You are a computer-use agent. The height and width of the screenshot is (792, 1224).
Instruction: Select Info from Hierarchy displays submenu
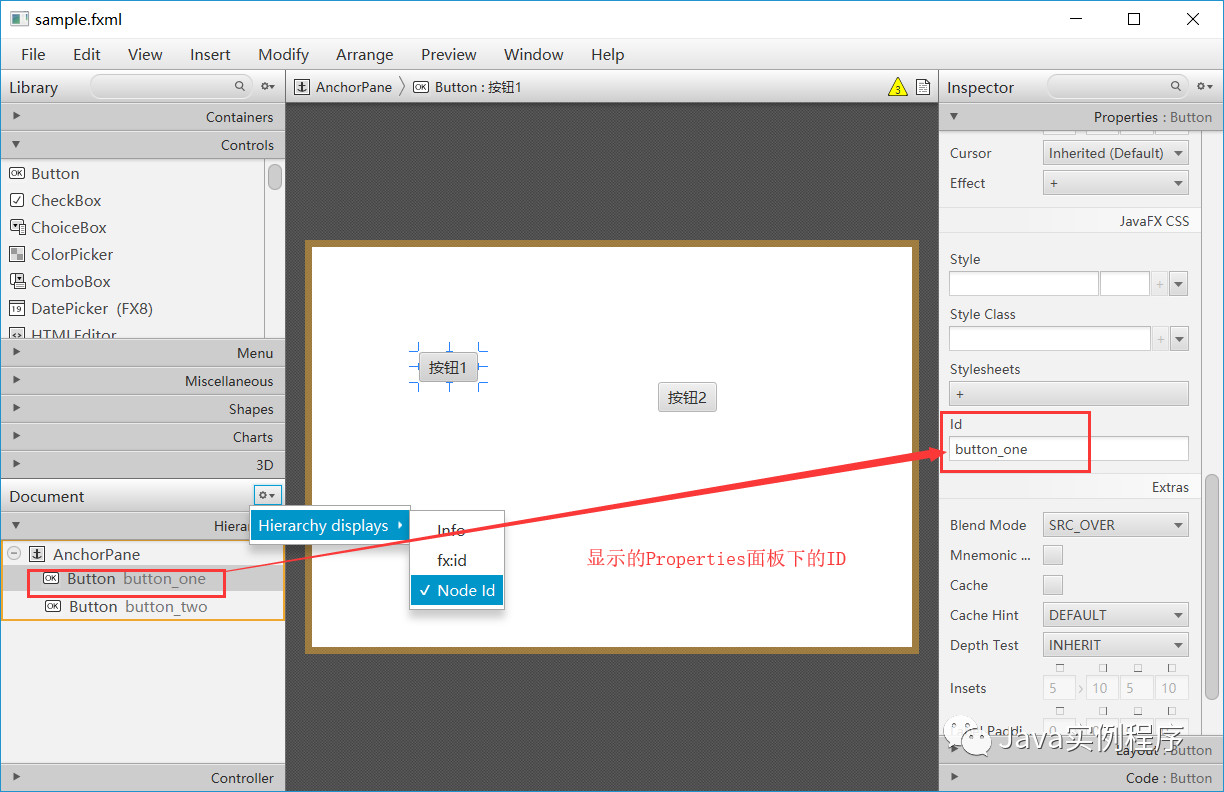tap(450, 530)
